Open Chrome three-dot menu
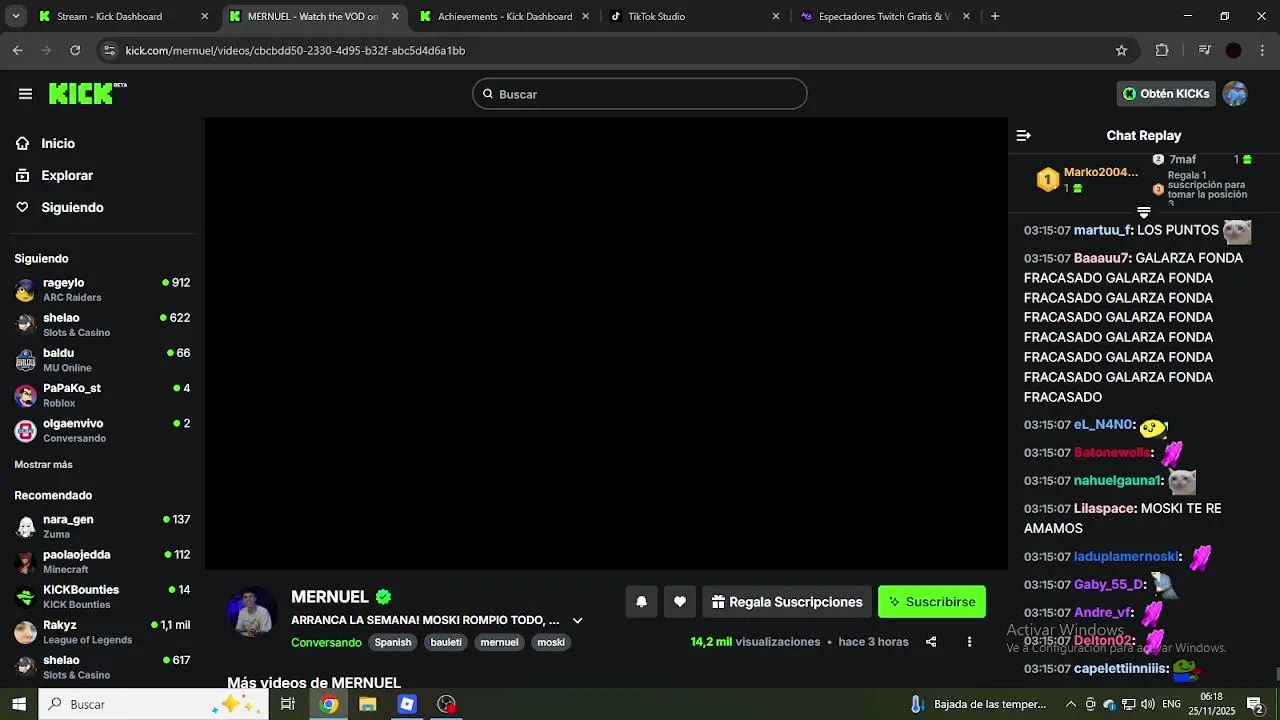This screenshot has width=1280, height=720. (1264, 50)
